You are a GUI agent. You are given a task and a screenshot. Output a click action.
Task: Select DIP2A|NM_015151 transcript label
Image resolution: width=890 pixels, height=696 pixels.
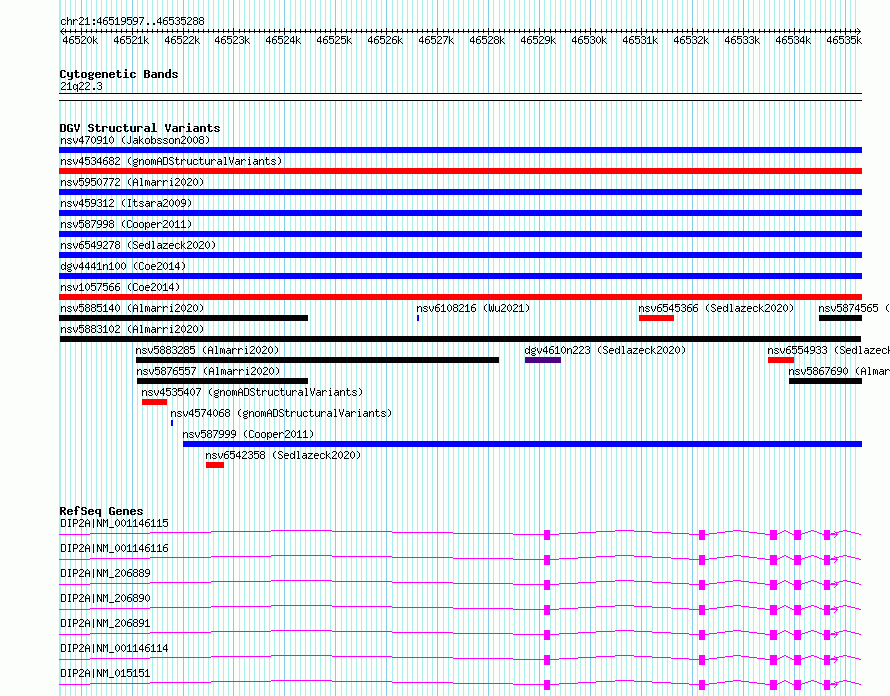pos(105,673)
